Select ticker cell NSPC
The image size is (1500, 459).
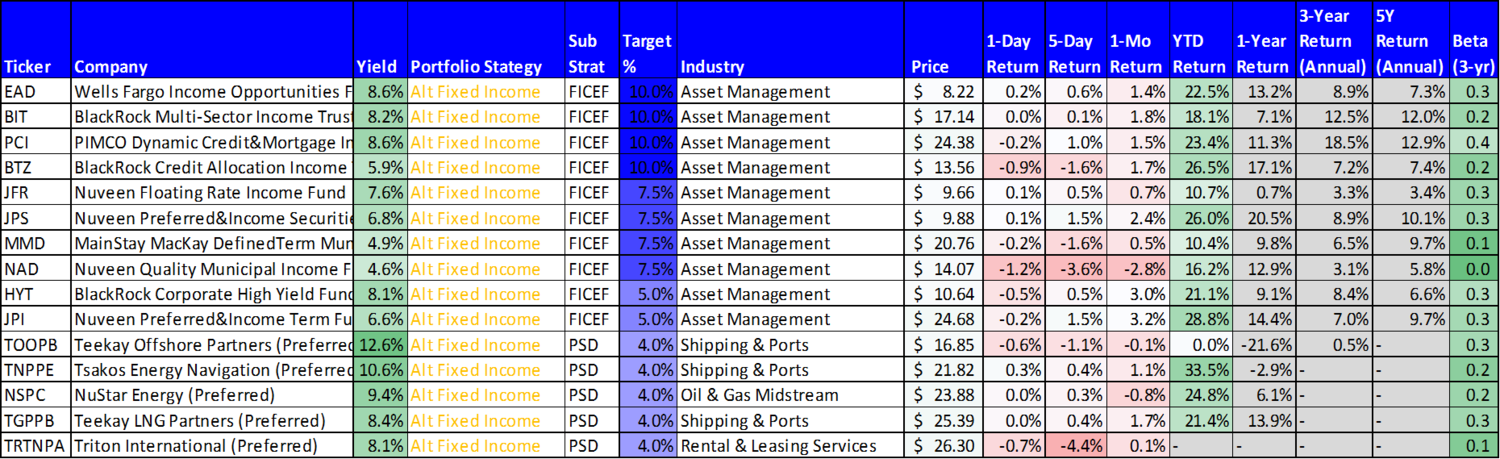pos(36,395)
